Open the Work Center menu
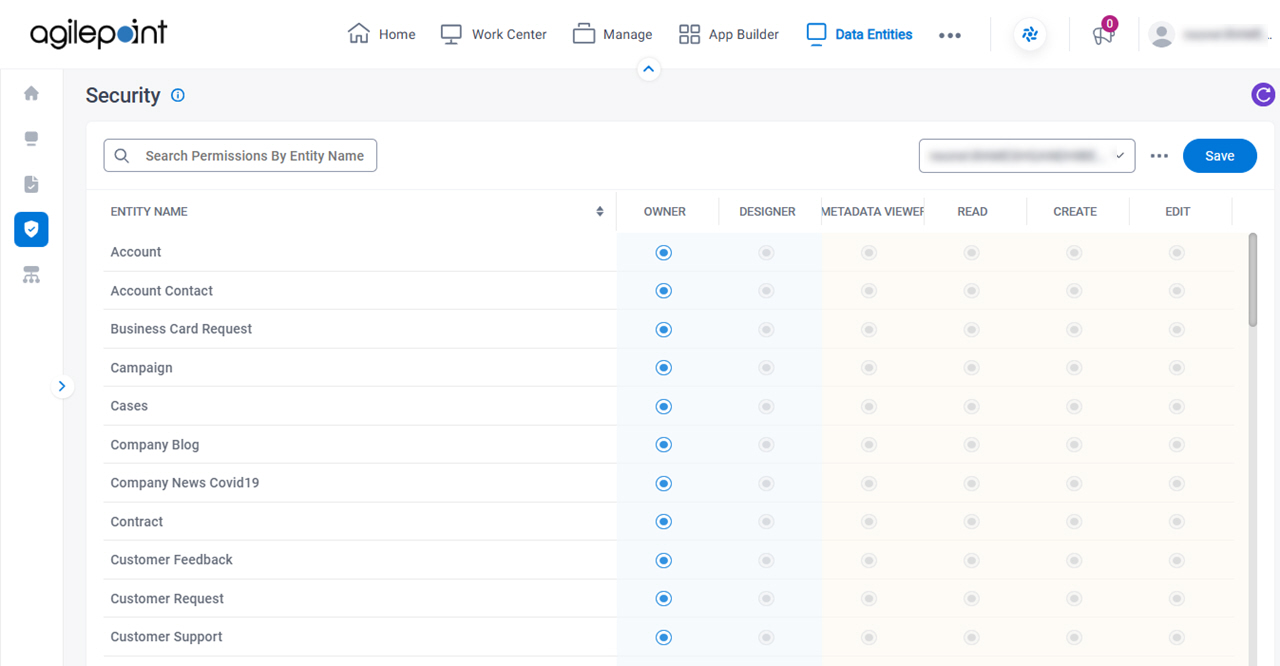 pyautogui.click(x=494, y=34)
